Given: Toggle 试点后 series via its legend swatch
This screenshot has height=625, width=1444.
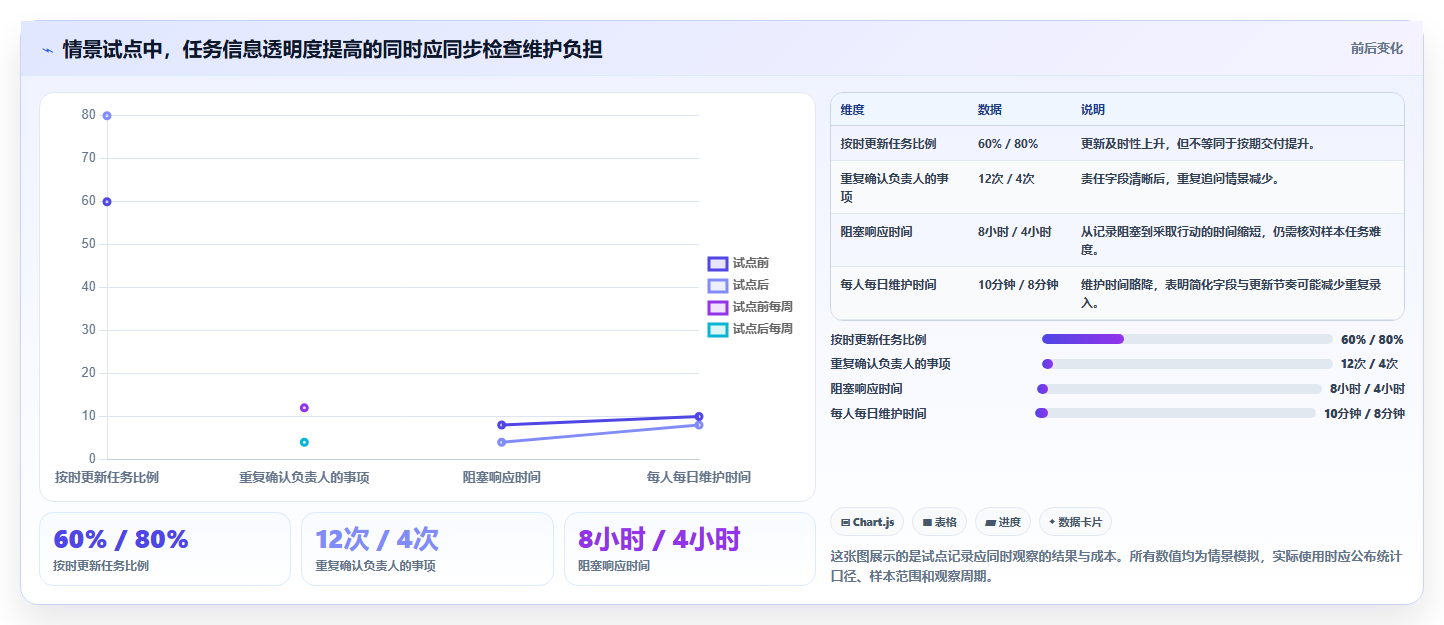Looking at the screenshot, I should [x=718, y=285].
